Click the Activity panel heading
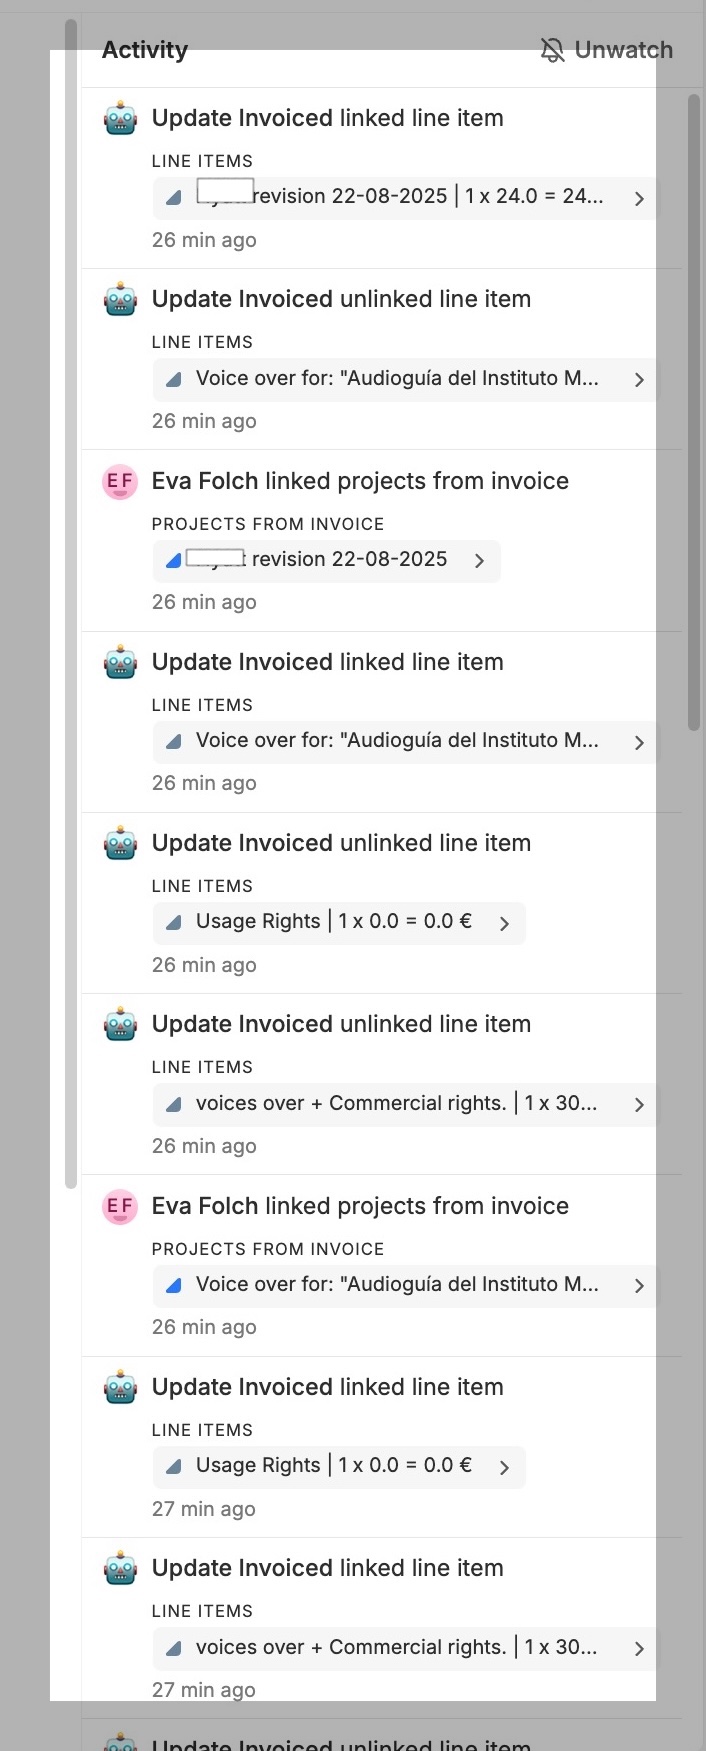 145,50
